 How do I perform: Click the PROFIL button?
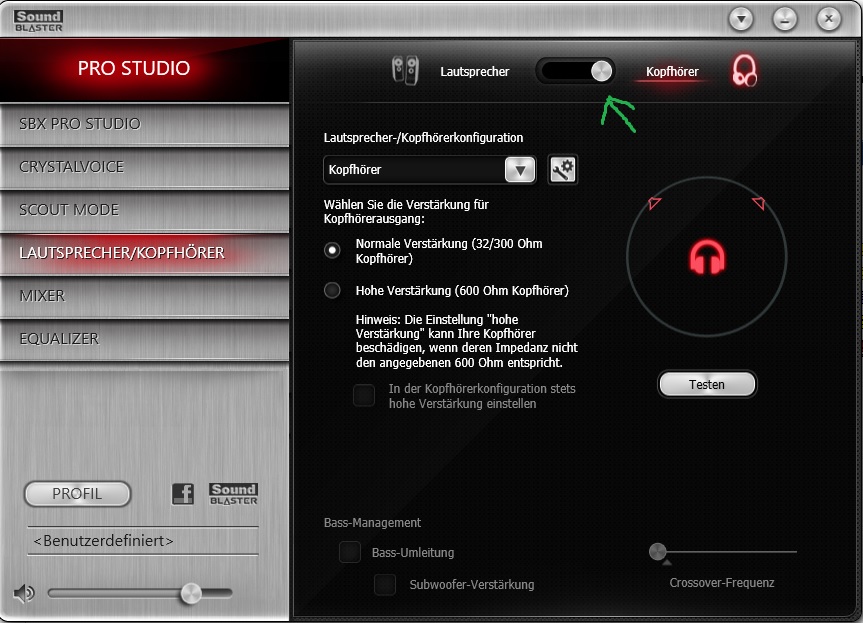pyautogui.click(x=78, y=494)
